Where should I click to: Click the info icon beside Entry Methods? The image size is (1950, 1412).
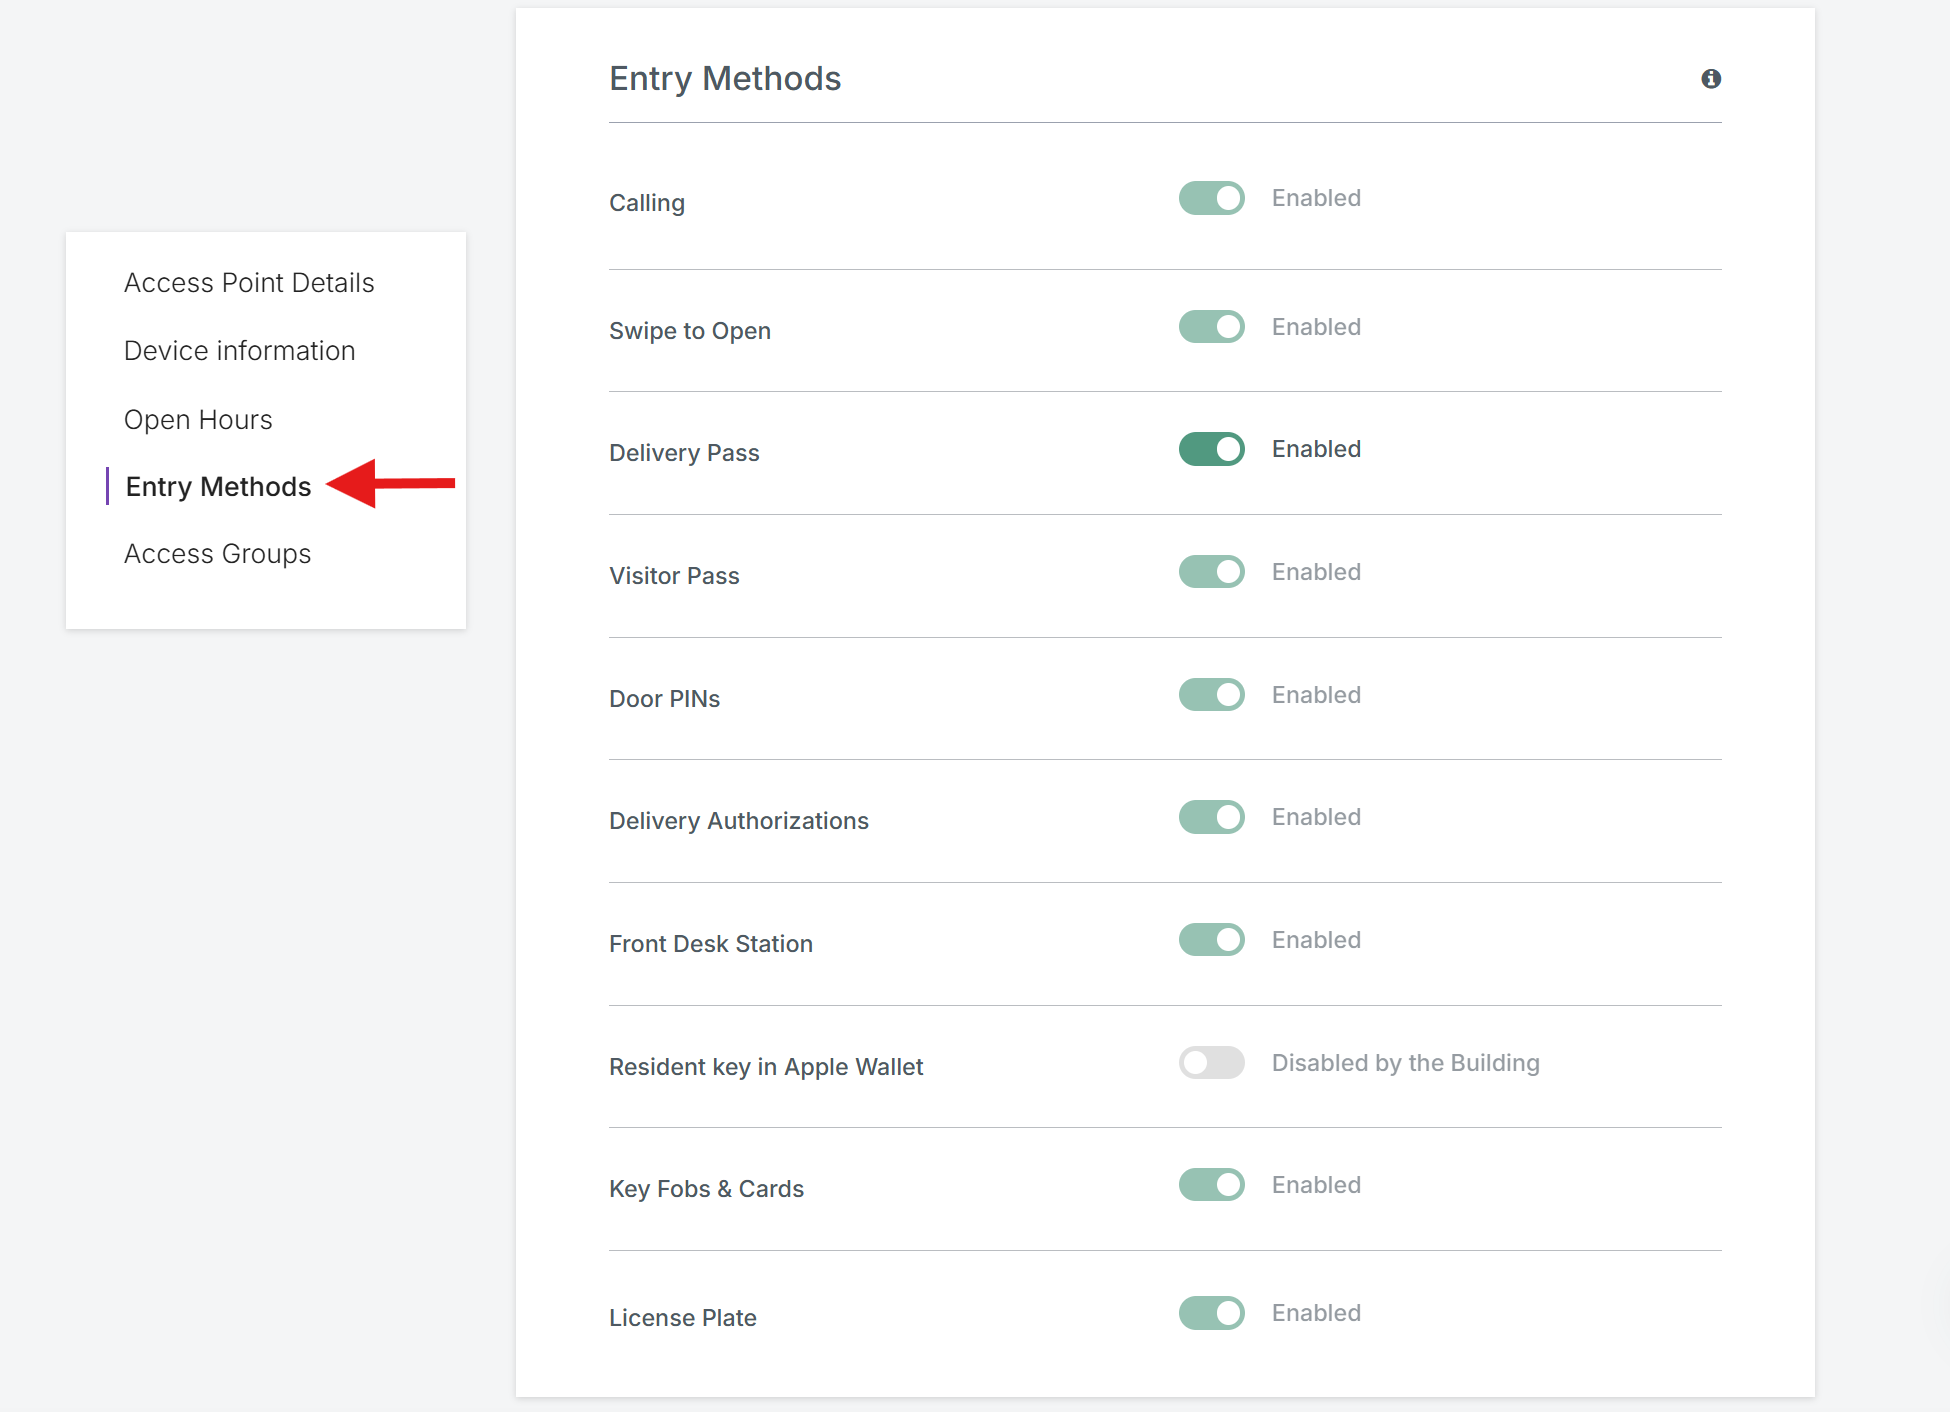click(x=1710, y=79)
